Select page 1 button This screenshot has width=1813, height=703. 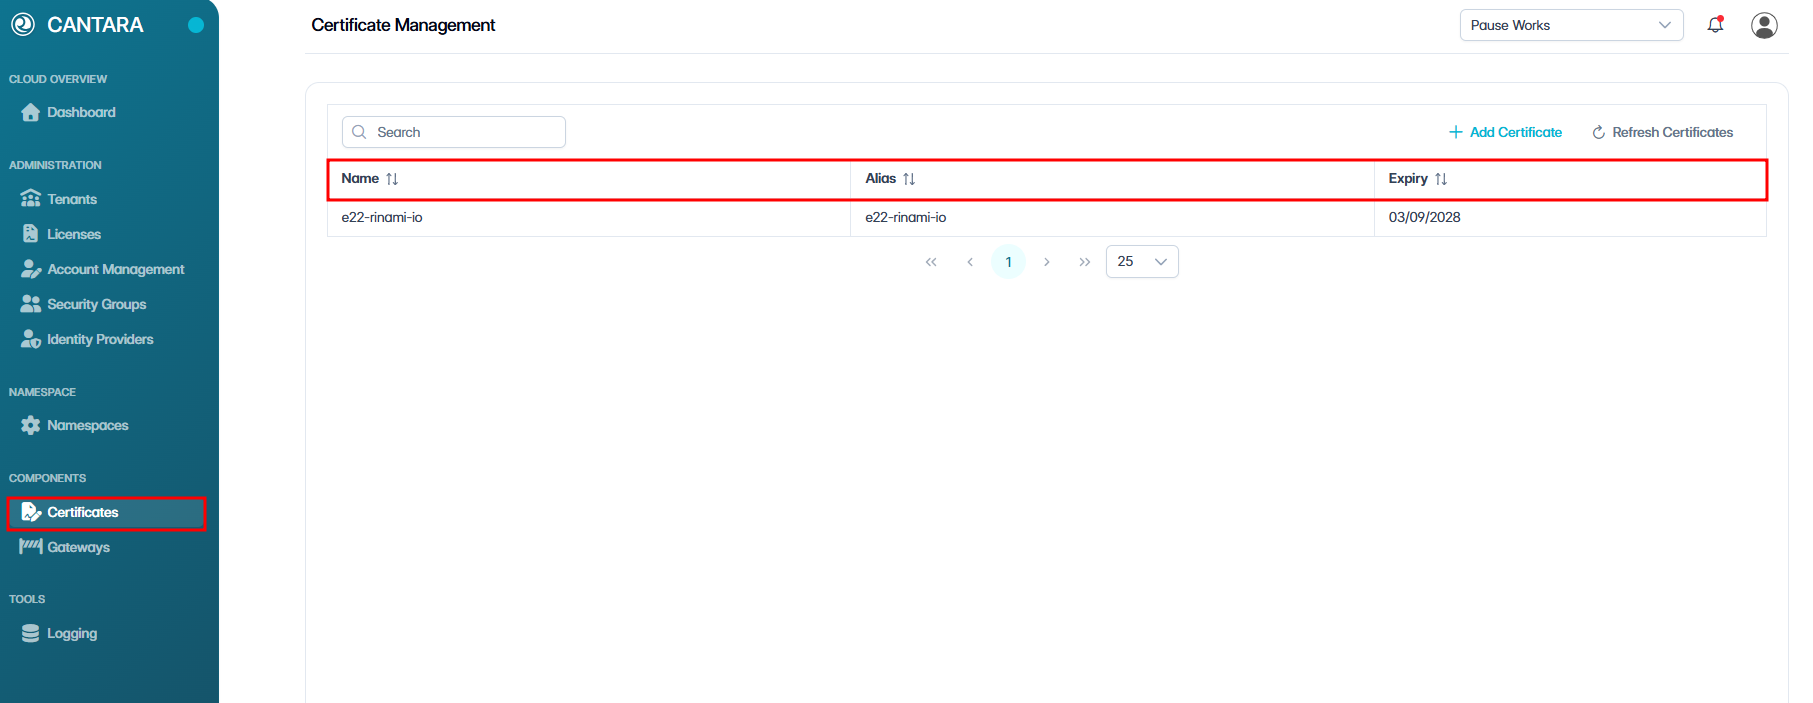click(1008, 262)
